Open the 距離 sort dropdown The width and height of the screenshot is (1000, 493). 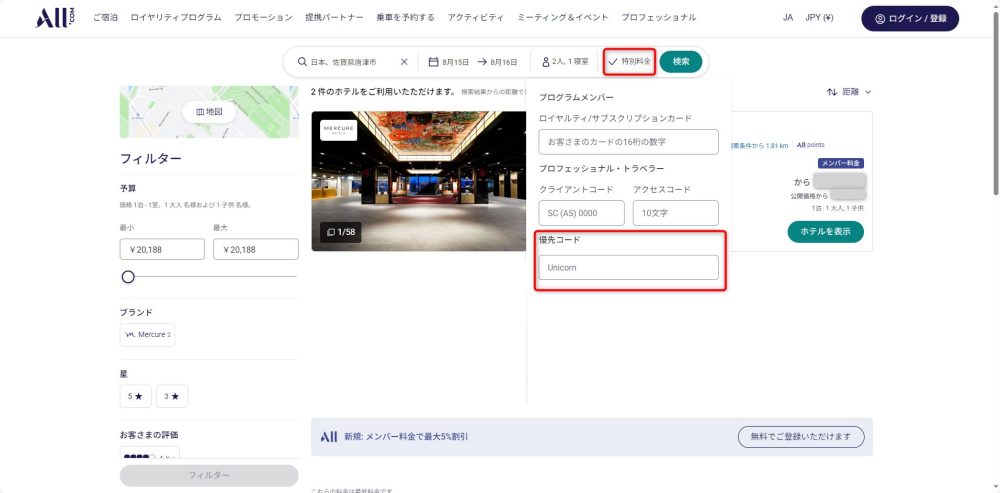point(849,92)
